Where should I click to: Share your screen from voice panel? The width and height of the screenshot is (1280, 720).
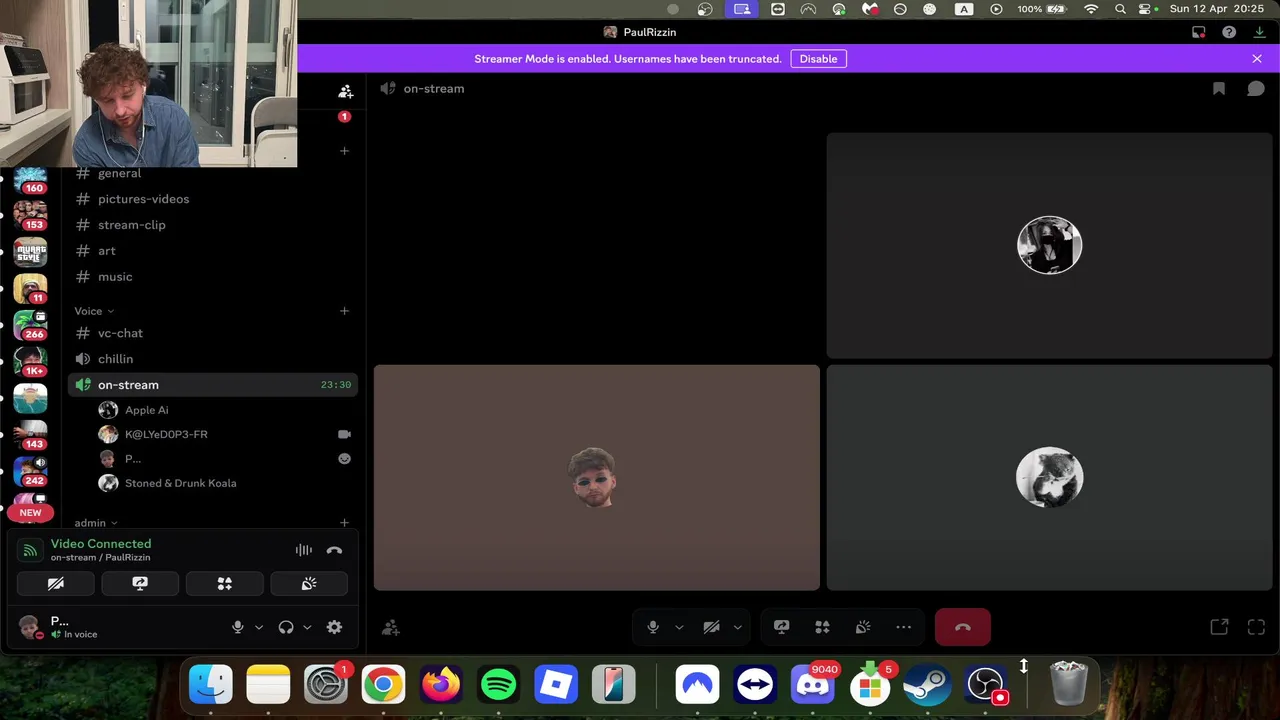click(140, 584)
